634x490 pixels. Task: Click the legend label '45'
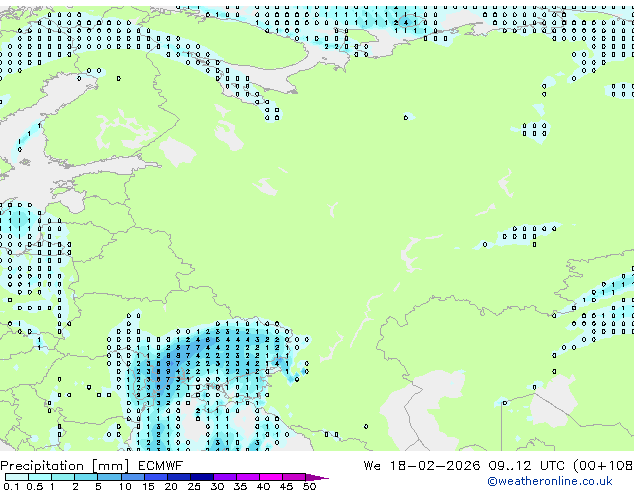[x=286, y=486]
